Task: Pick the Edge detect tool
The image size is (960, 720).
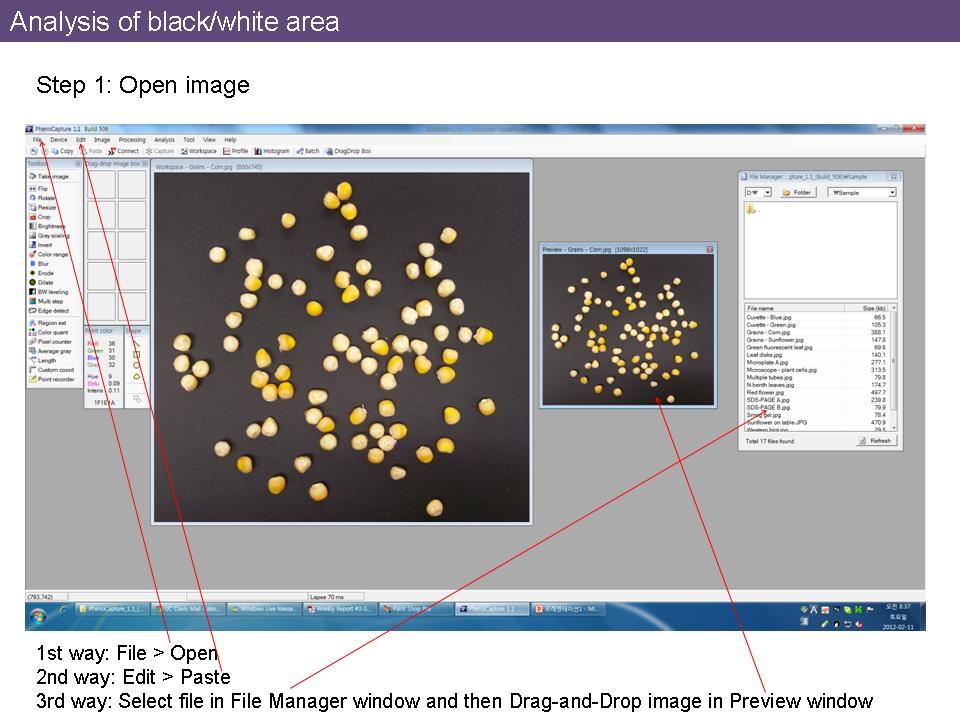Action: pyautogui.click(x=52, y=310)
